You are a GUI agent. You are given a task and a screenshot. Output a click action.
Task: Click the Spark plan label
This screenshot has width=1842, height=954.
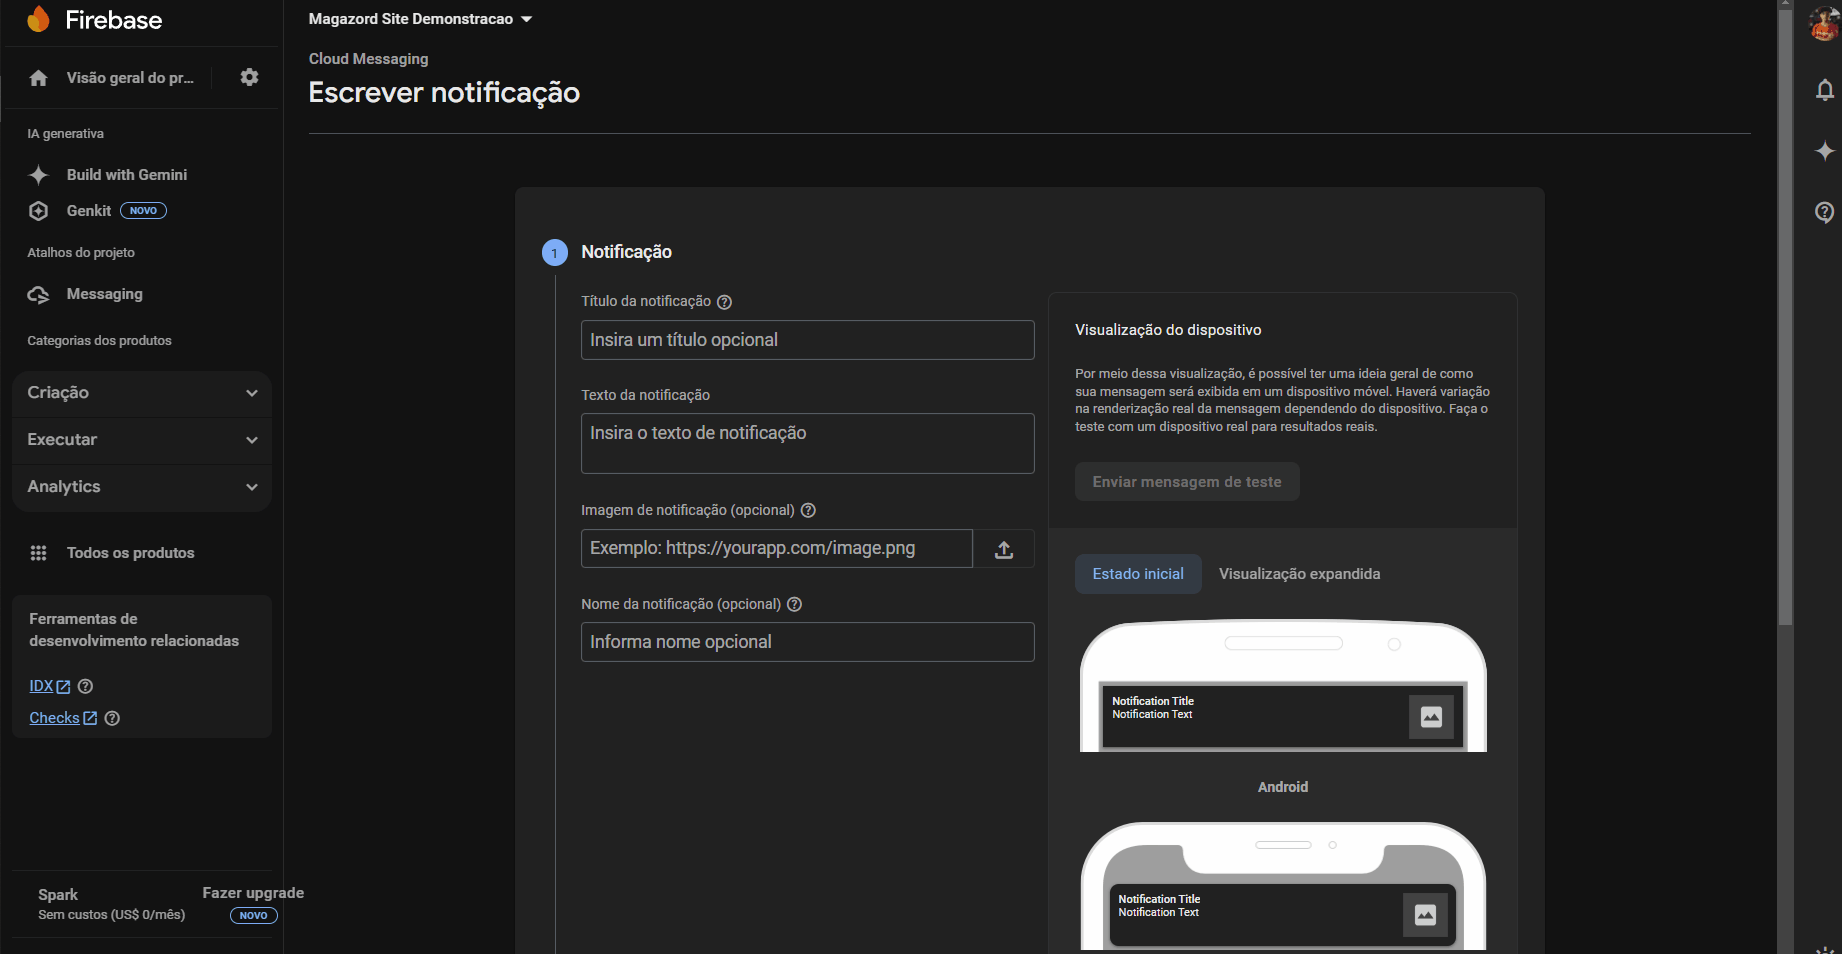(x=58, y=895)
